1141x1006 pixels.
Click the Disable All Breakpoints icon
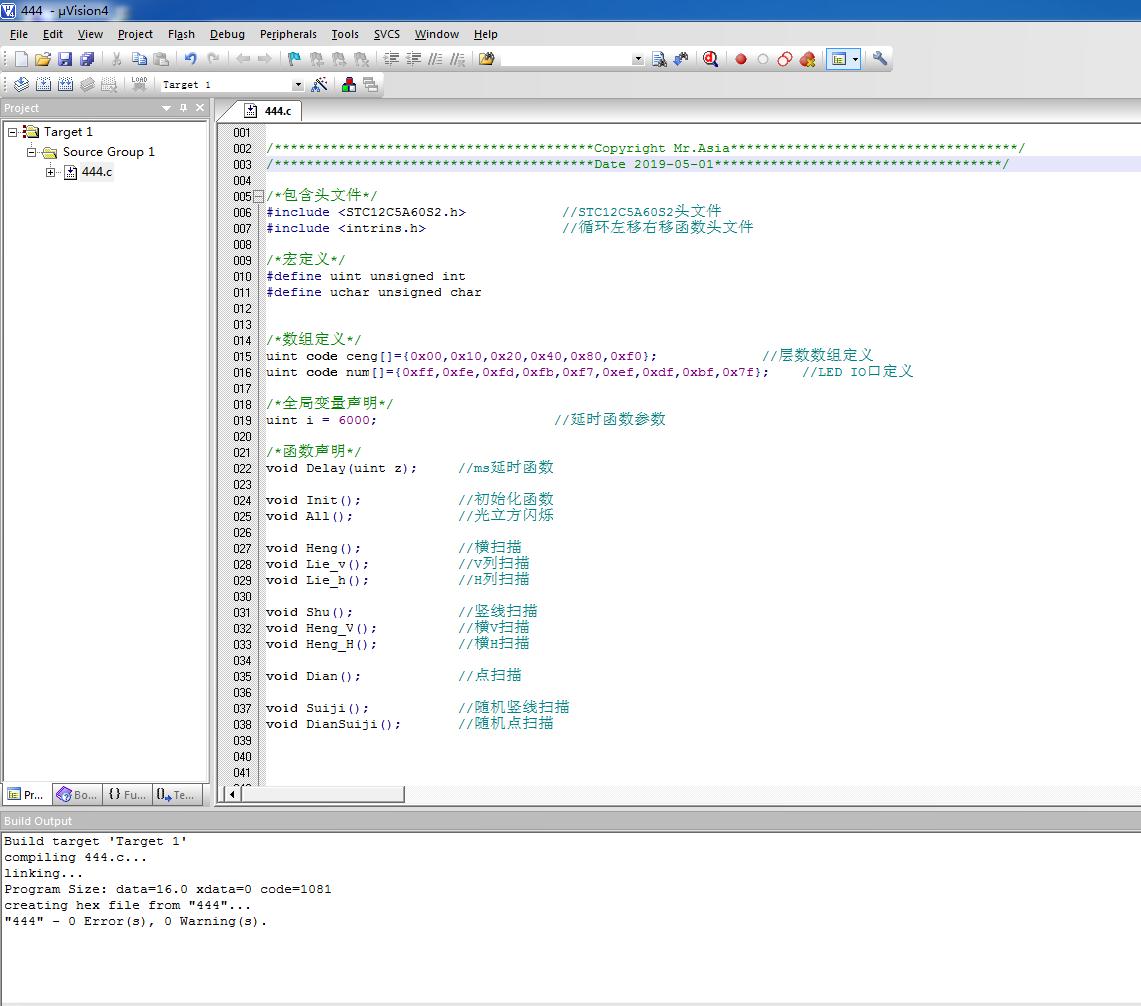785,59
